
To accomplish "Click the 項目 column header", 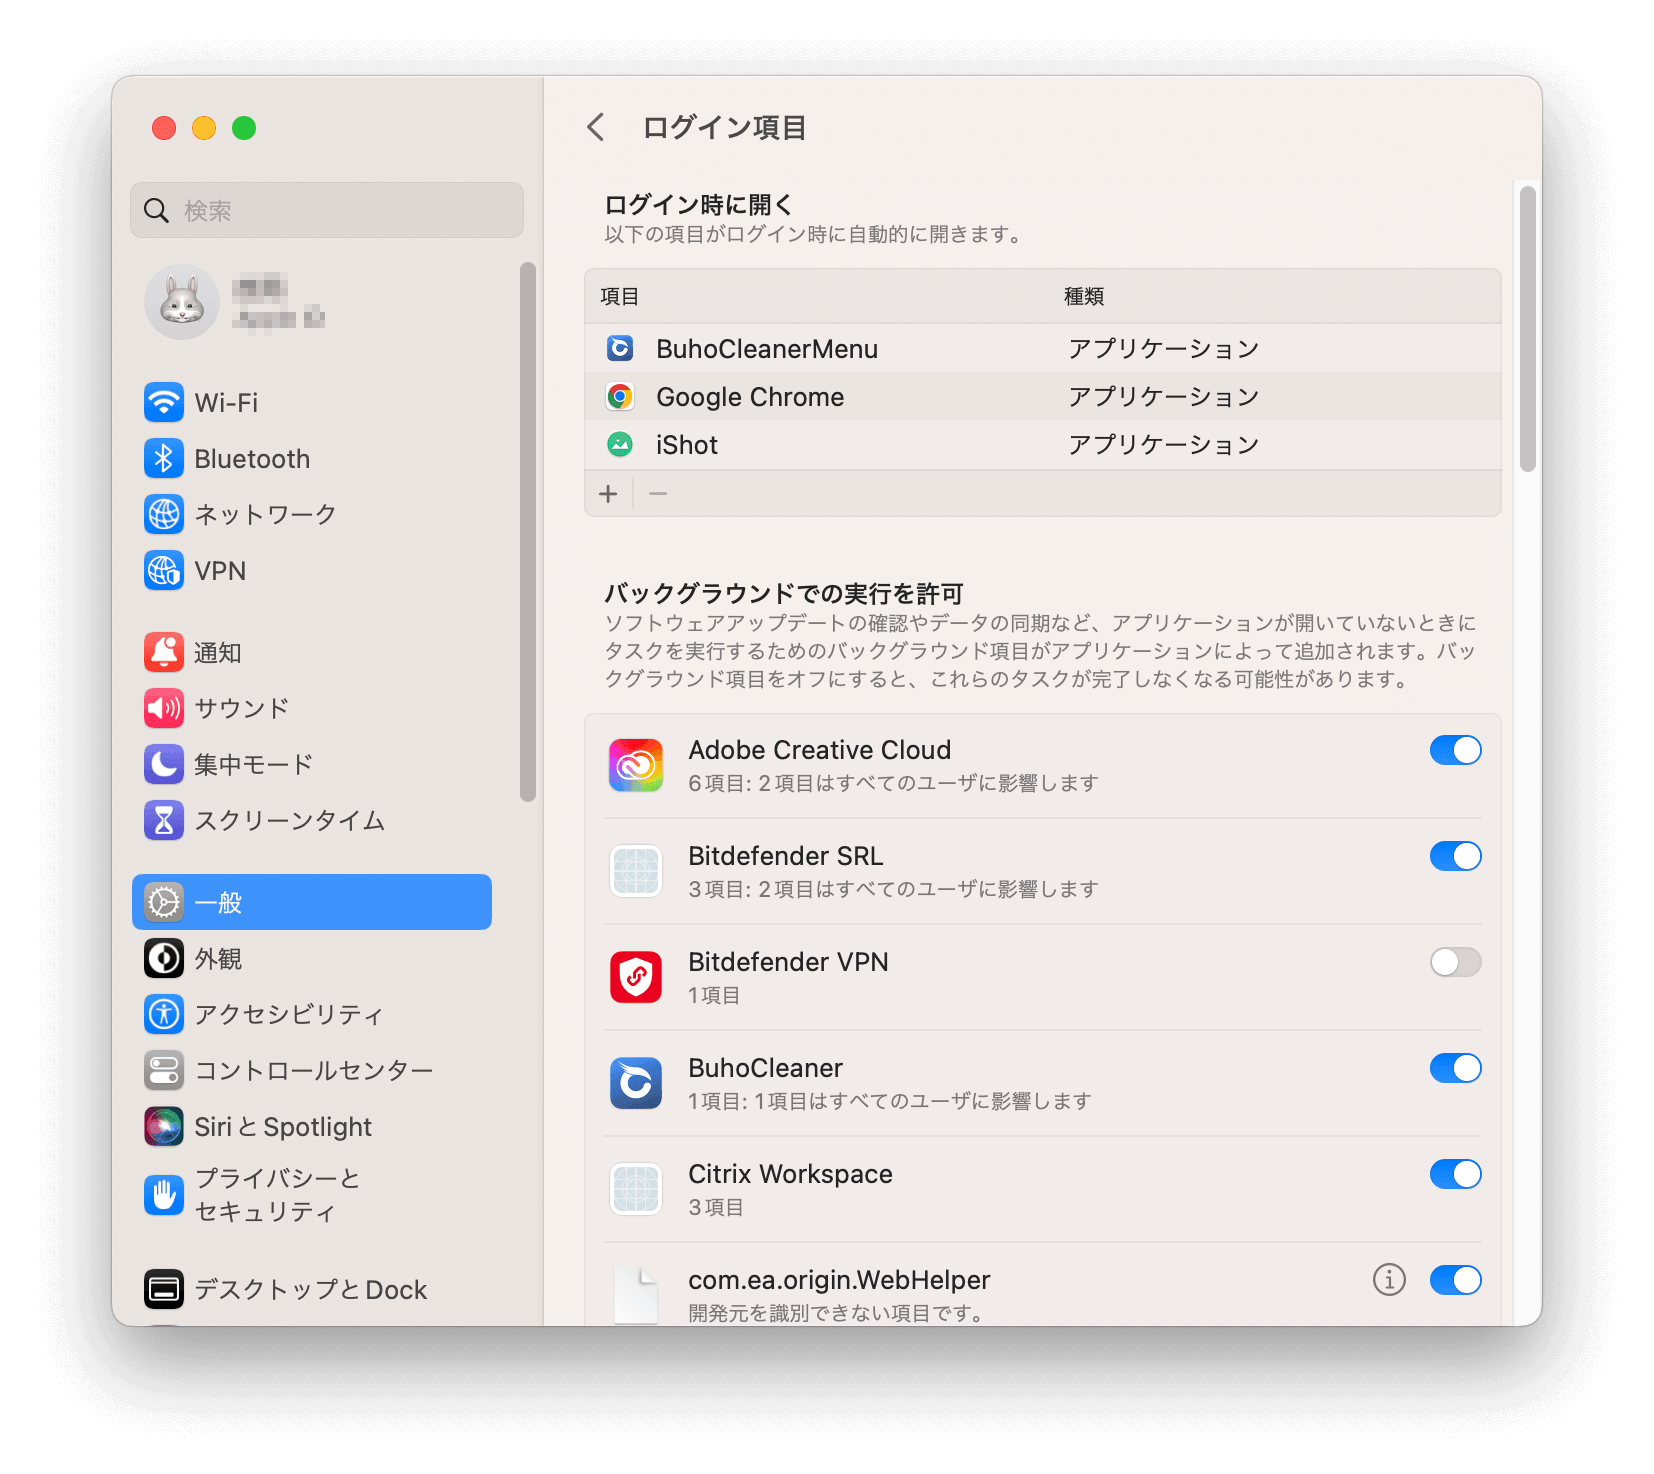I will coord(619,296).
